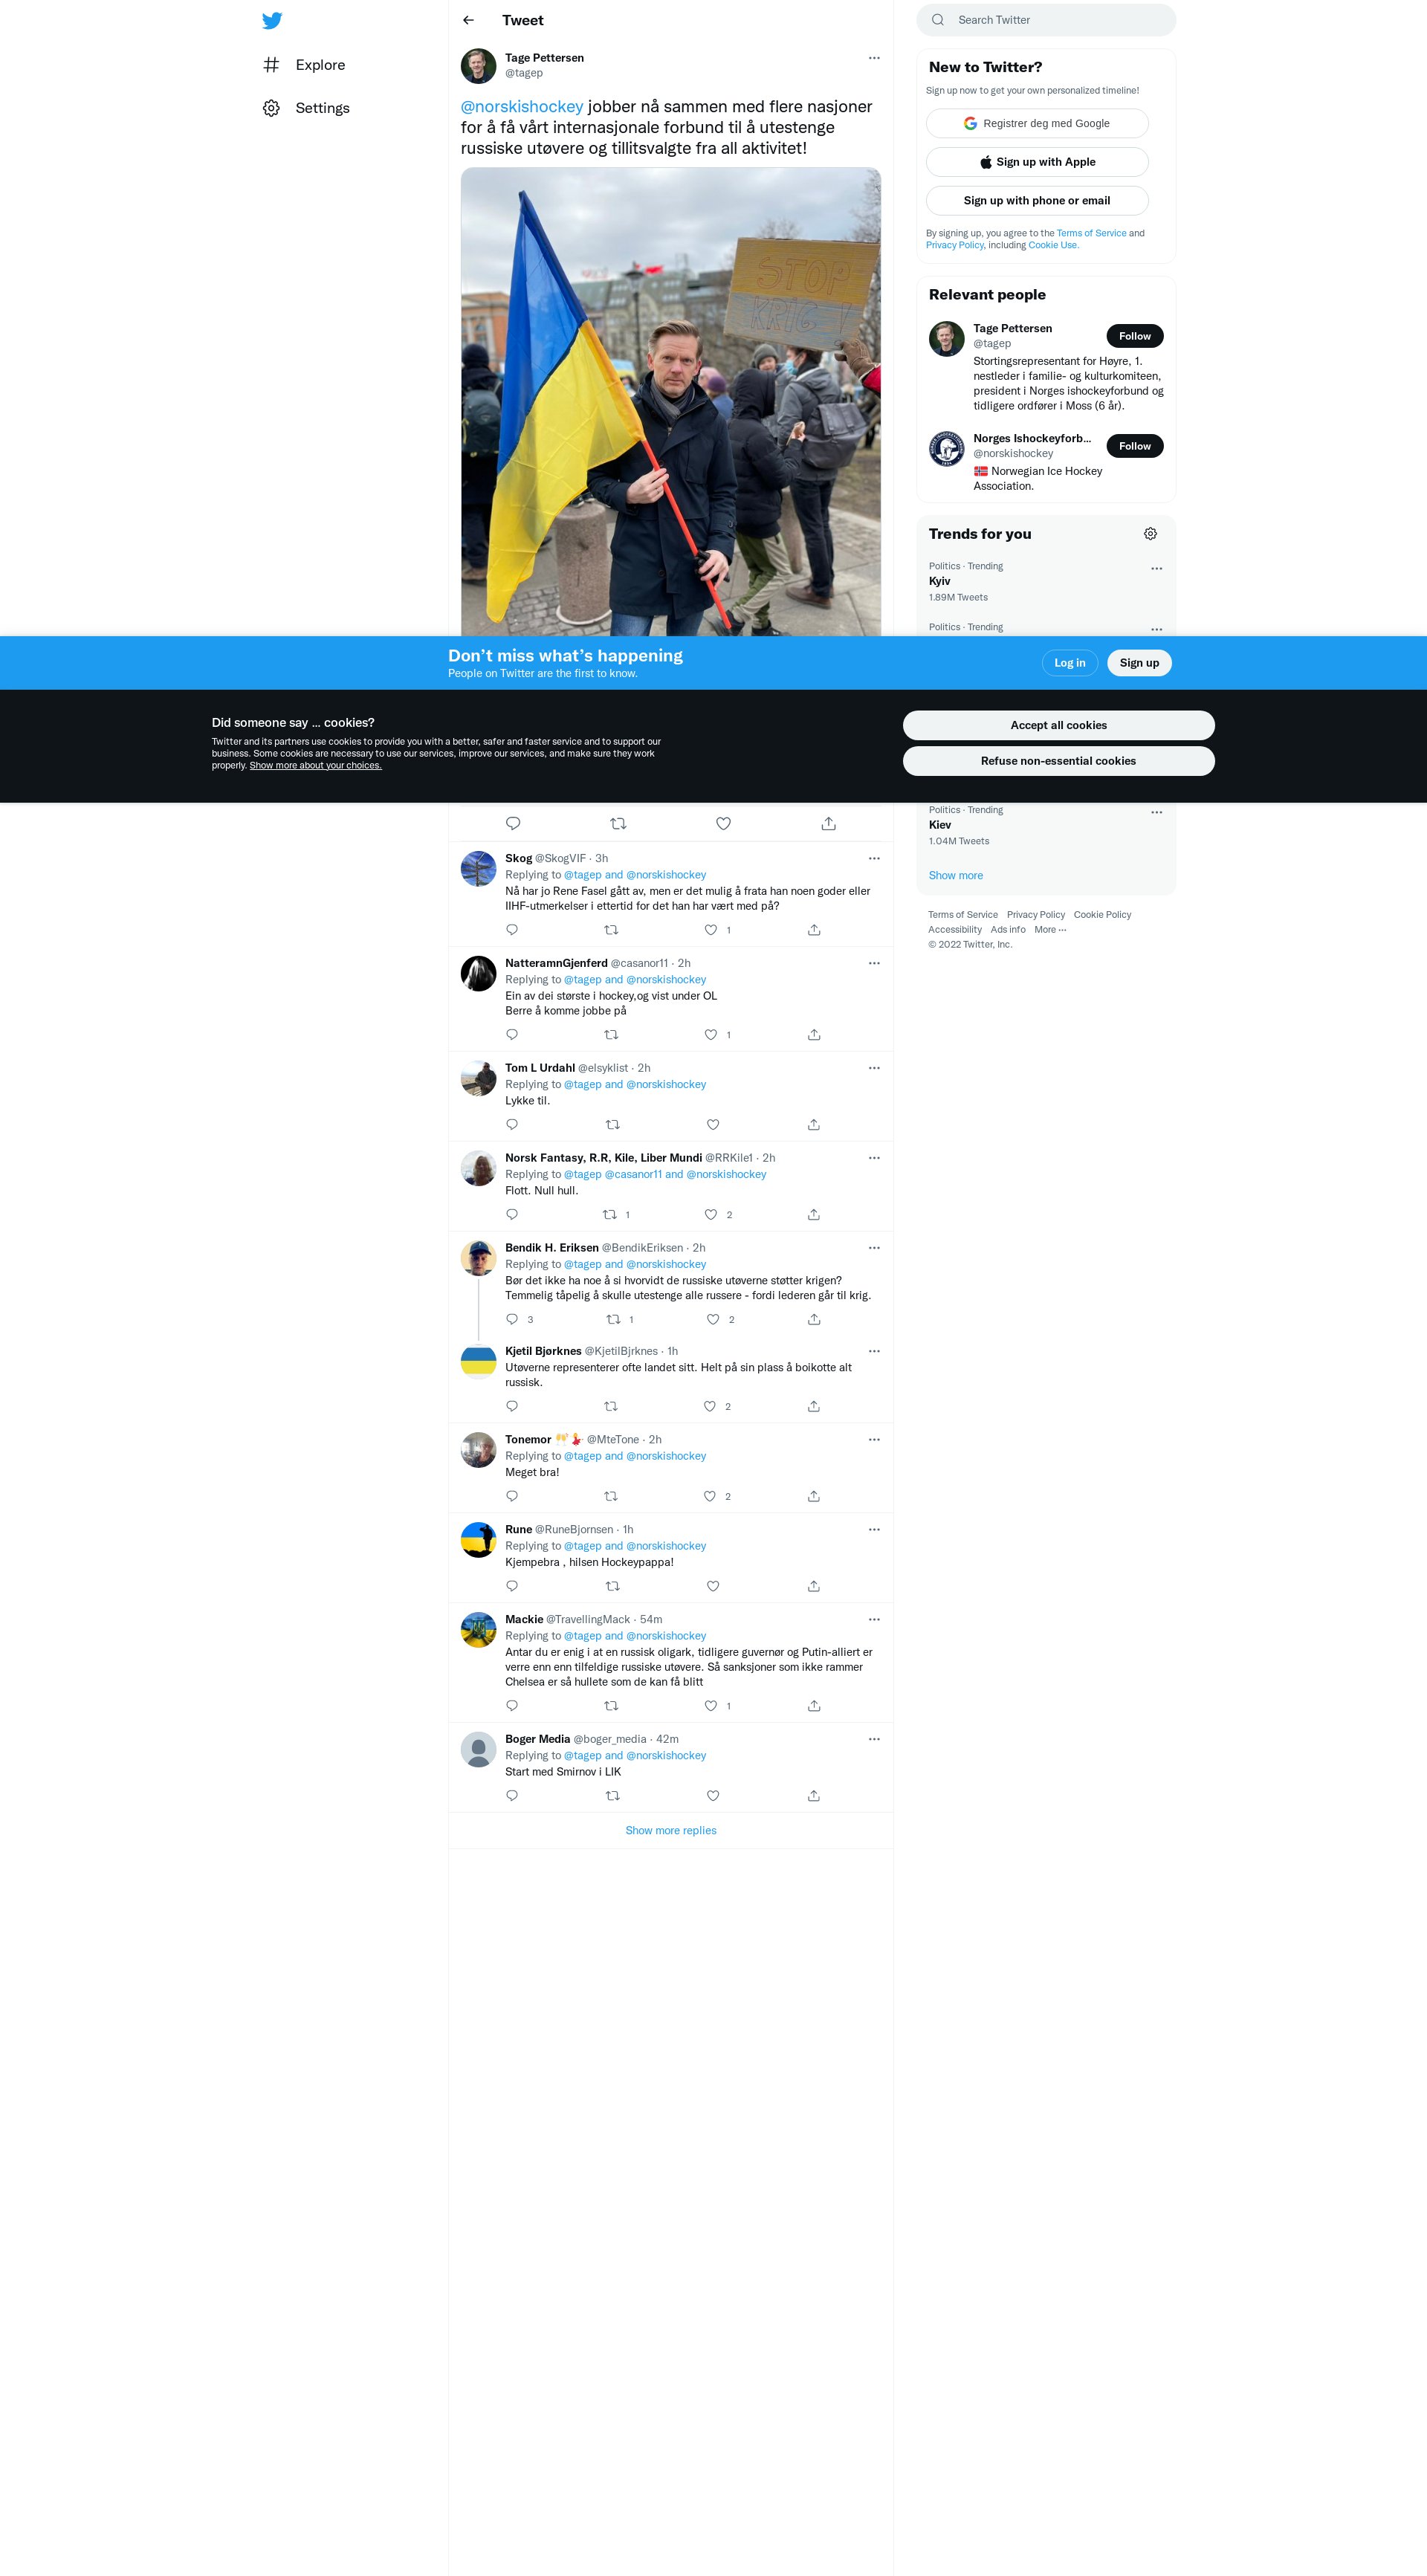Open Terms of Service footer link
Viewport: 1427px width, 2576px height.
tap(962, 915)
